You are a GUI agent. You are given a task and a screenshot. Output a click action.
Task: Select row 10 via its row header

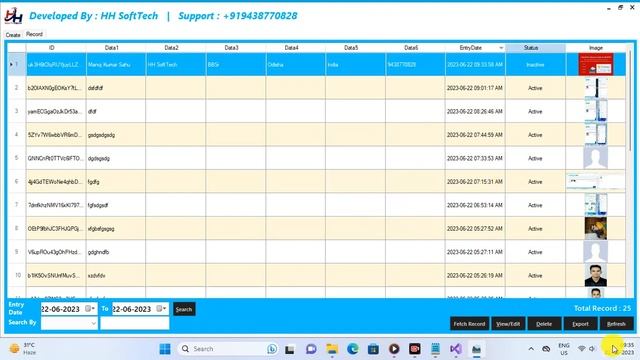pyautogui.click(x=17, y=275)
